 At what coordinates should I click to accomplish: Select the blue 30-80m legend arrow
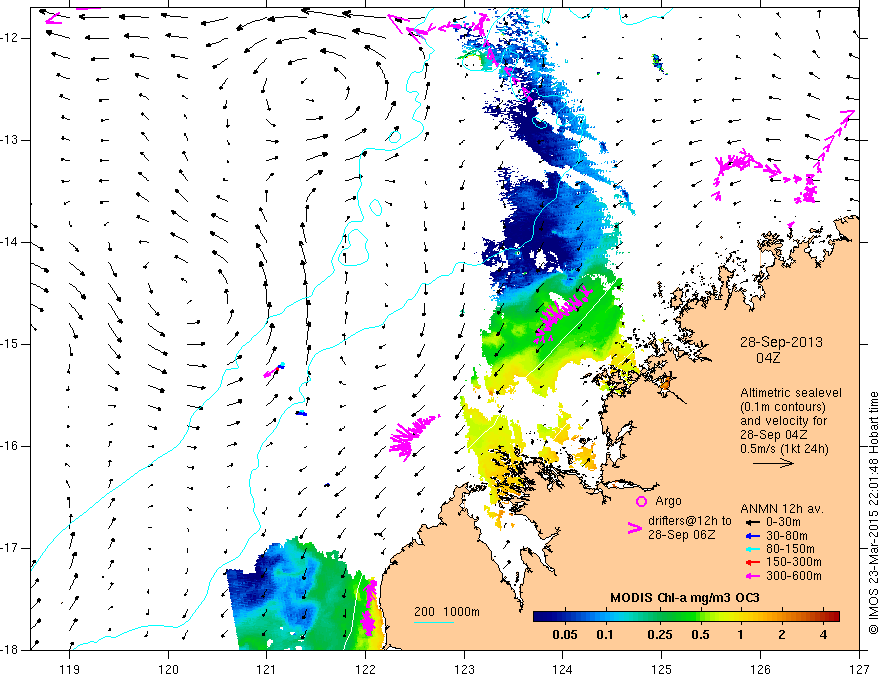pos(752,536)
